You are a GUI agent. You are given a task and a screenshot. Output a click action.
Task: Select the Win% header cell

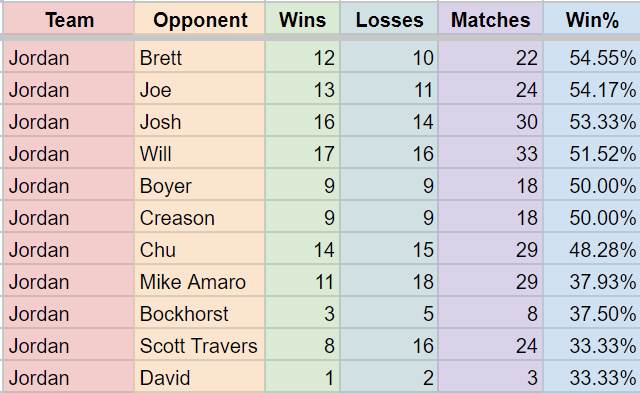(592, 20)
